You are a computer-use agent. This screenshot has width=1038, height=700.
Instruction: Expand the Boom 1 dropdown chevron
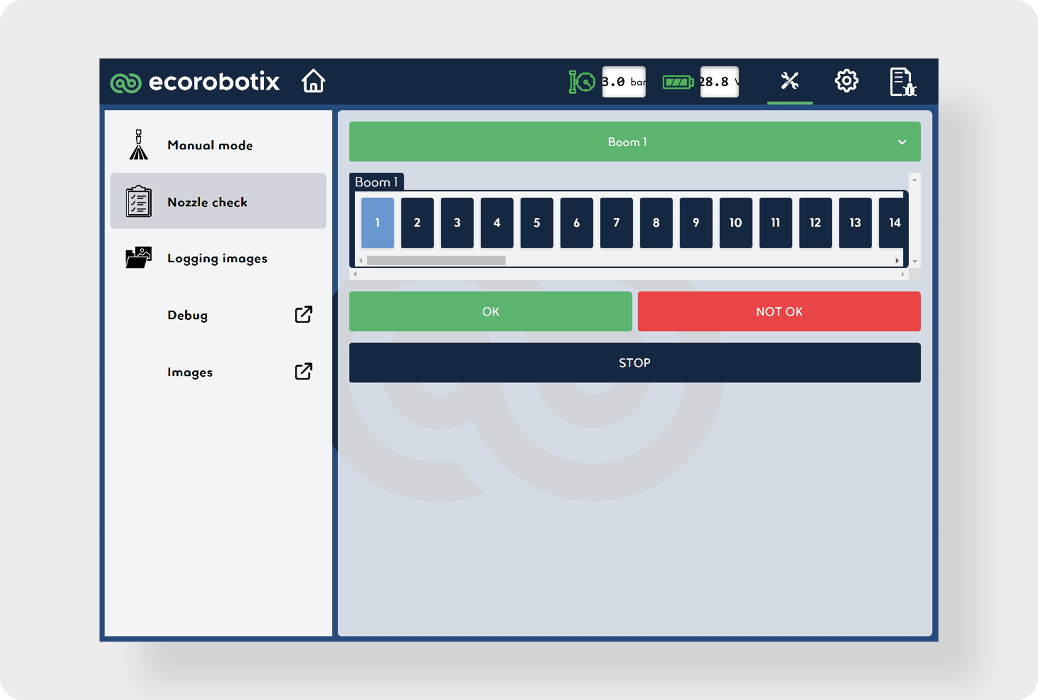(x=902, y=142)
